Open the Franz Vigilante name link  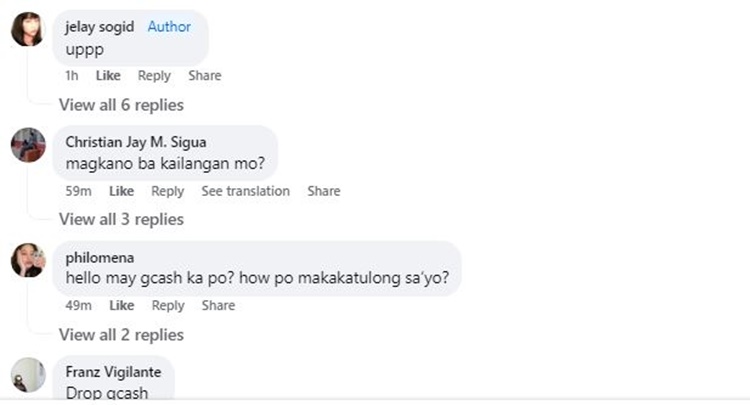[x=112, y=371]
